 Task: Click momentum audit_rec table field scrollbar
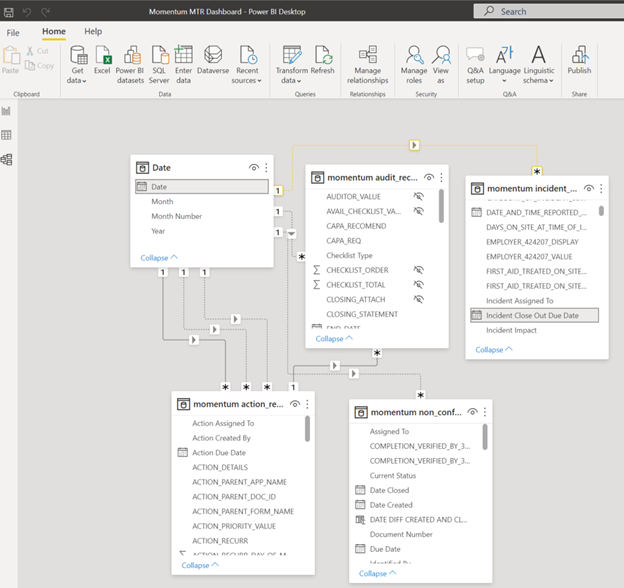point(441,206)
